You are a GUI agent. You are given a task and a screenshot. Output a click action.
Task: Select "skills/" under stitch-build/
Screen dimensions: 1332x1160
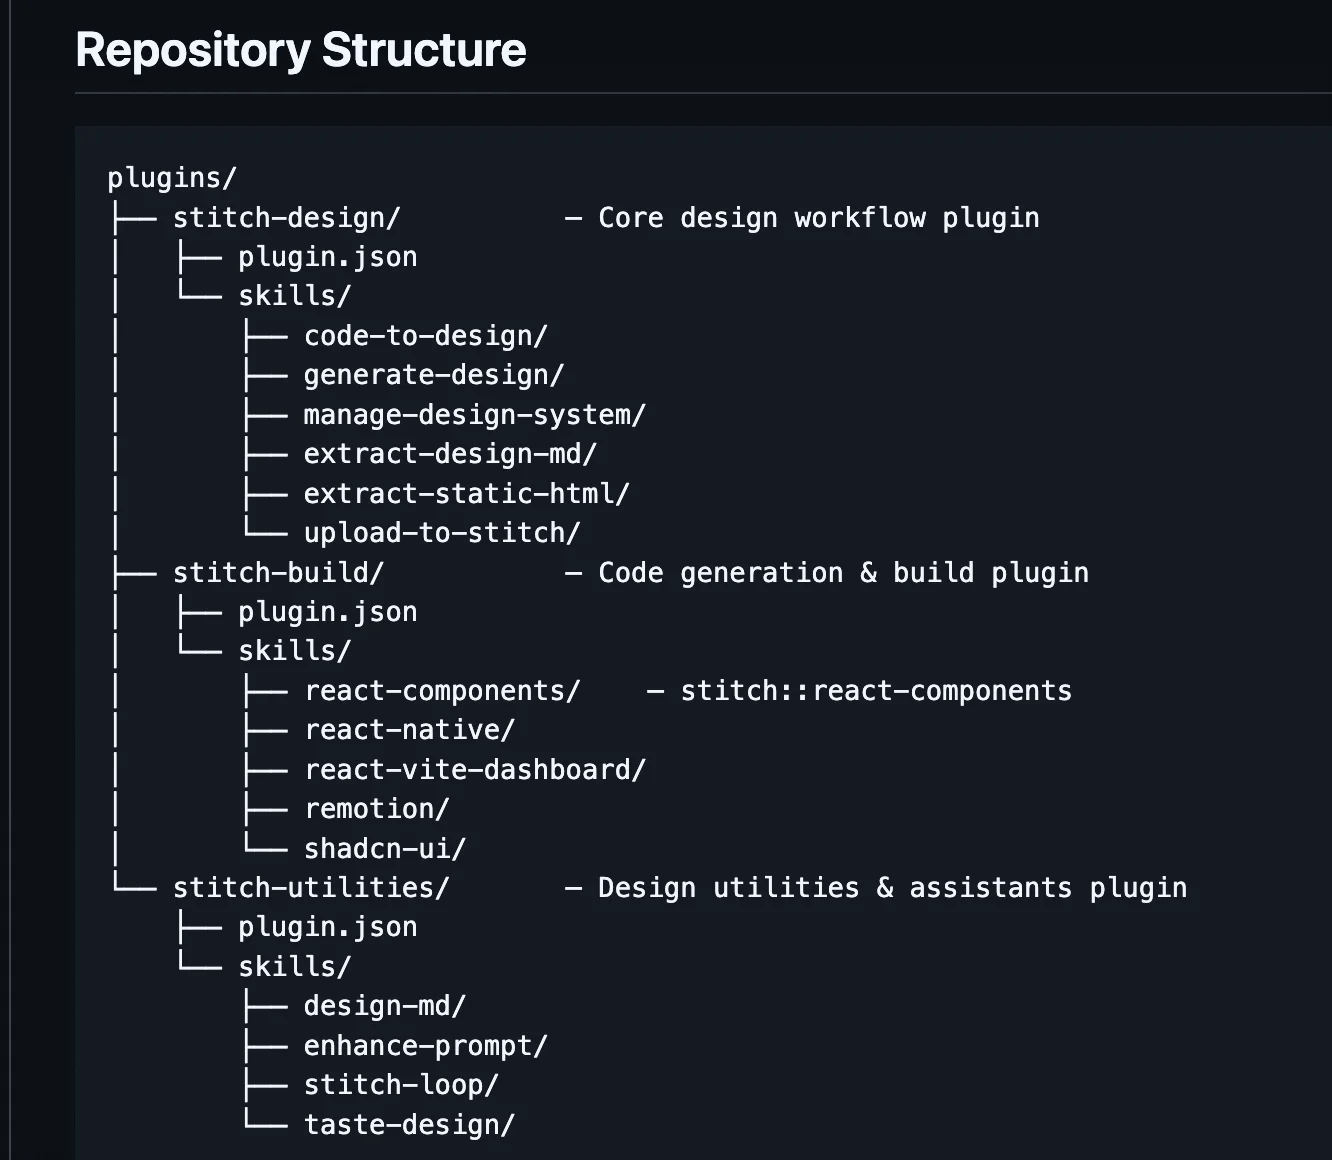click(x=295, y=651)
